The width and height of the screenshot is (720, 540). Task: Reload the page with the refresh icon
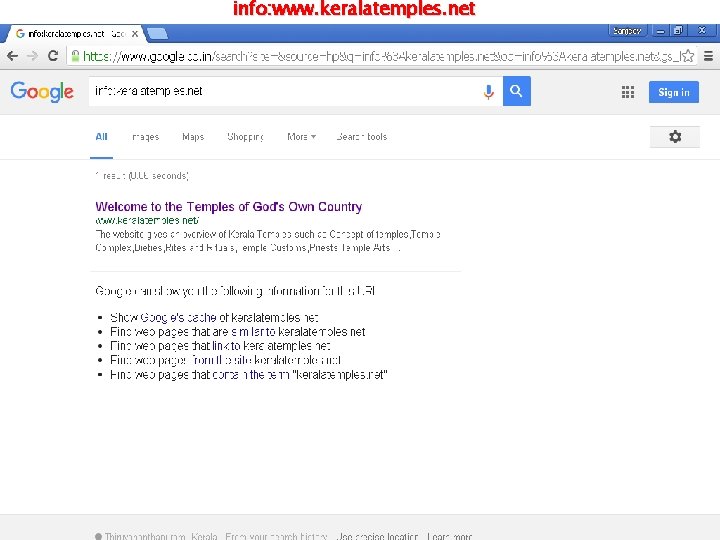(x=53, y=56)
